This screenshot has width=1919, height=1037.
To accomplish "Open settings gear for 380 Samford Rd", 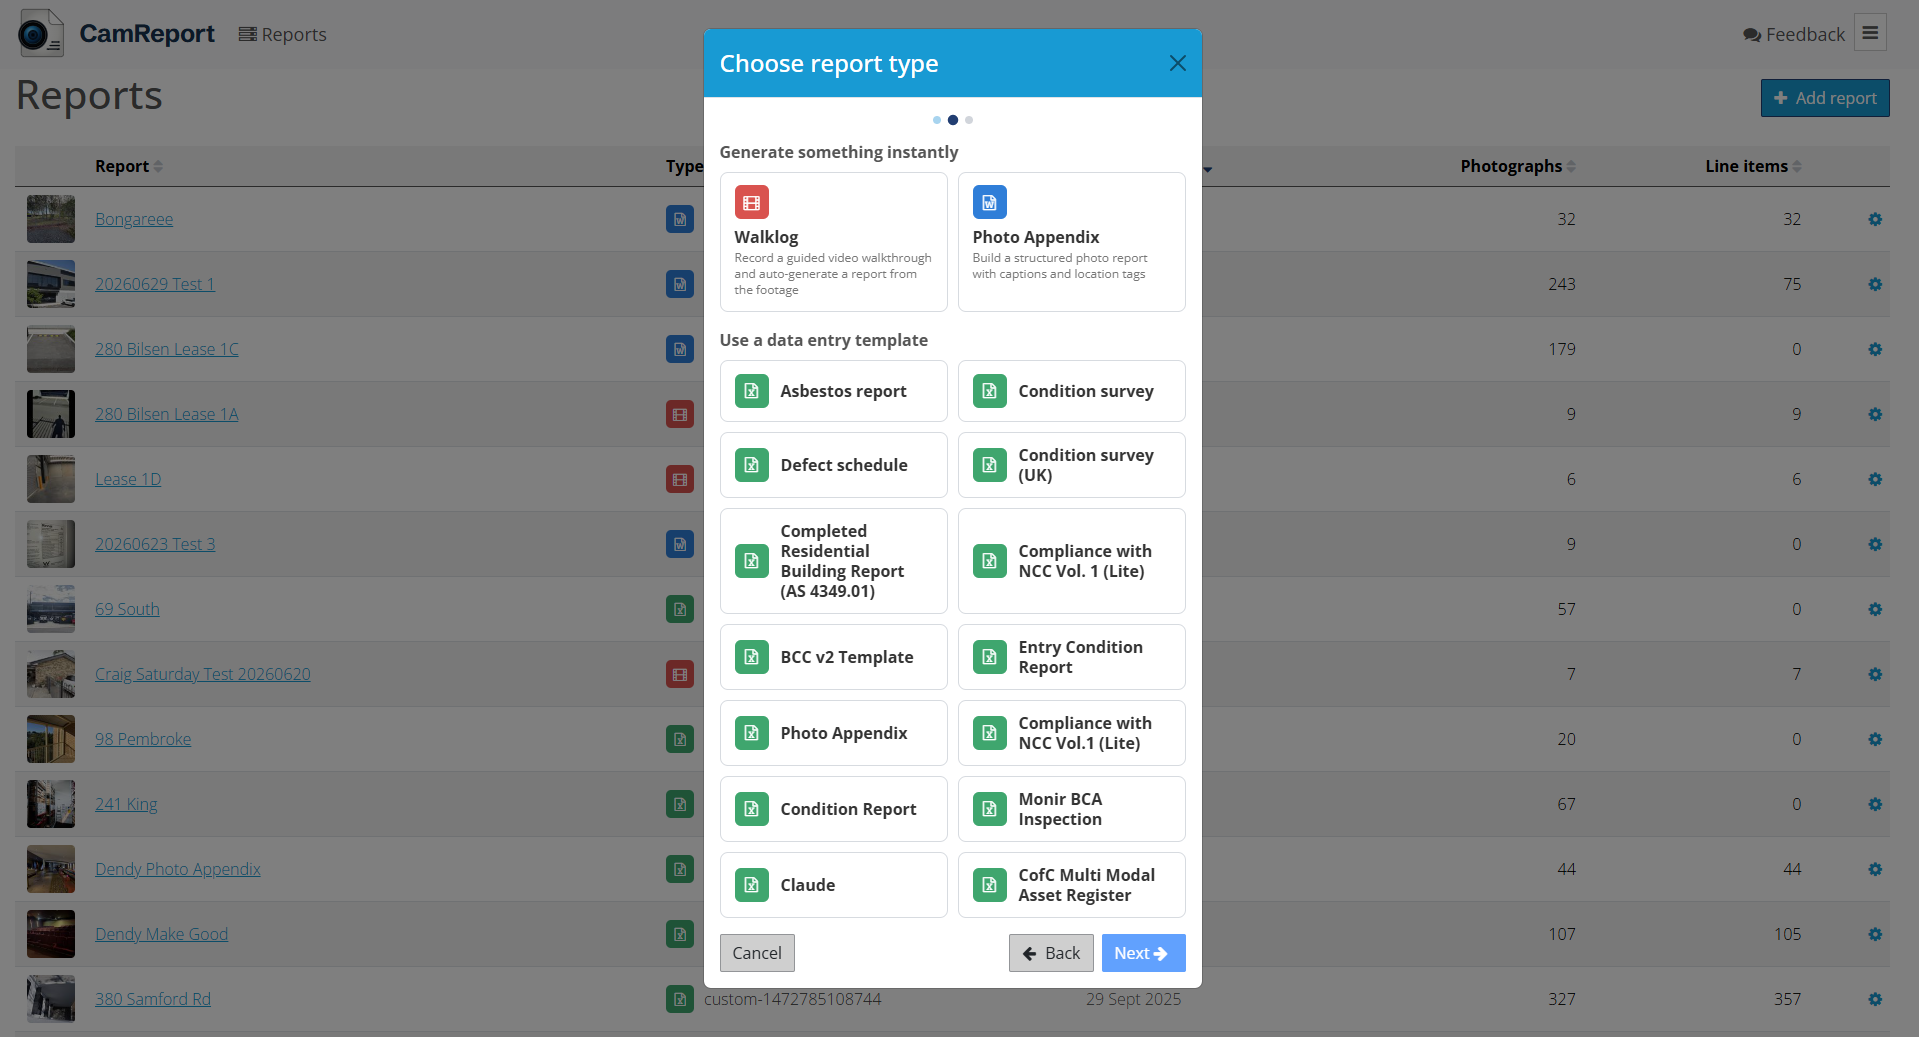I will [x=1875, y=999].
